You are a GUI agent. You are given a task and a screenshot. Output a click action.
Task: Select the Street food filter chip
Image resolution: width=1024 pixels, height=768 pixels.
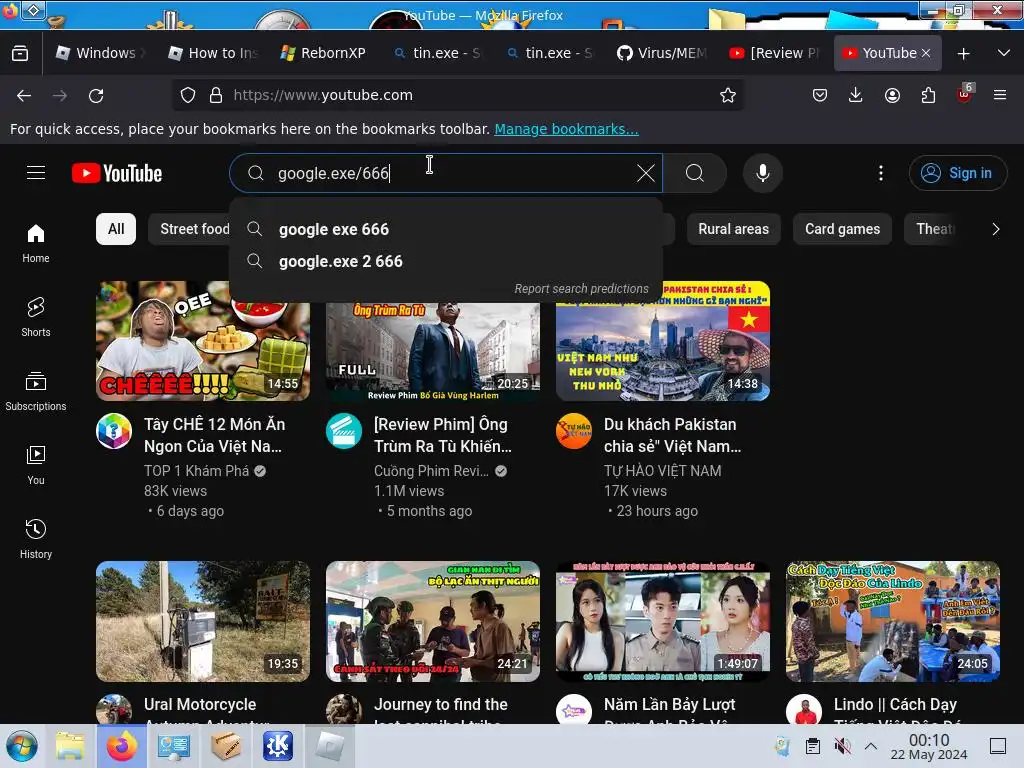[x=191, y=229]
